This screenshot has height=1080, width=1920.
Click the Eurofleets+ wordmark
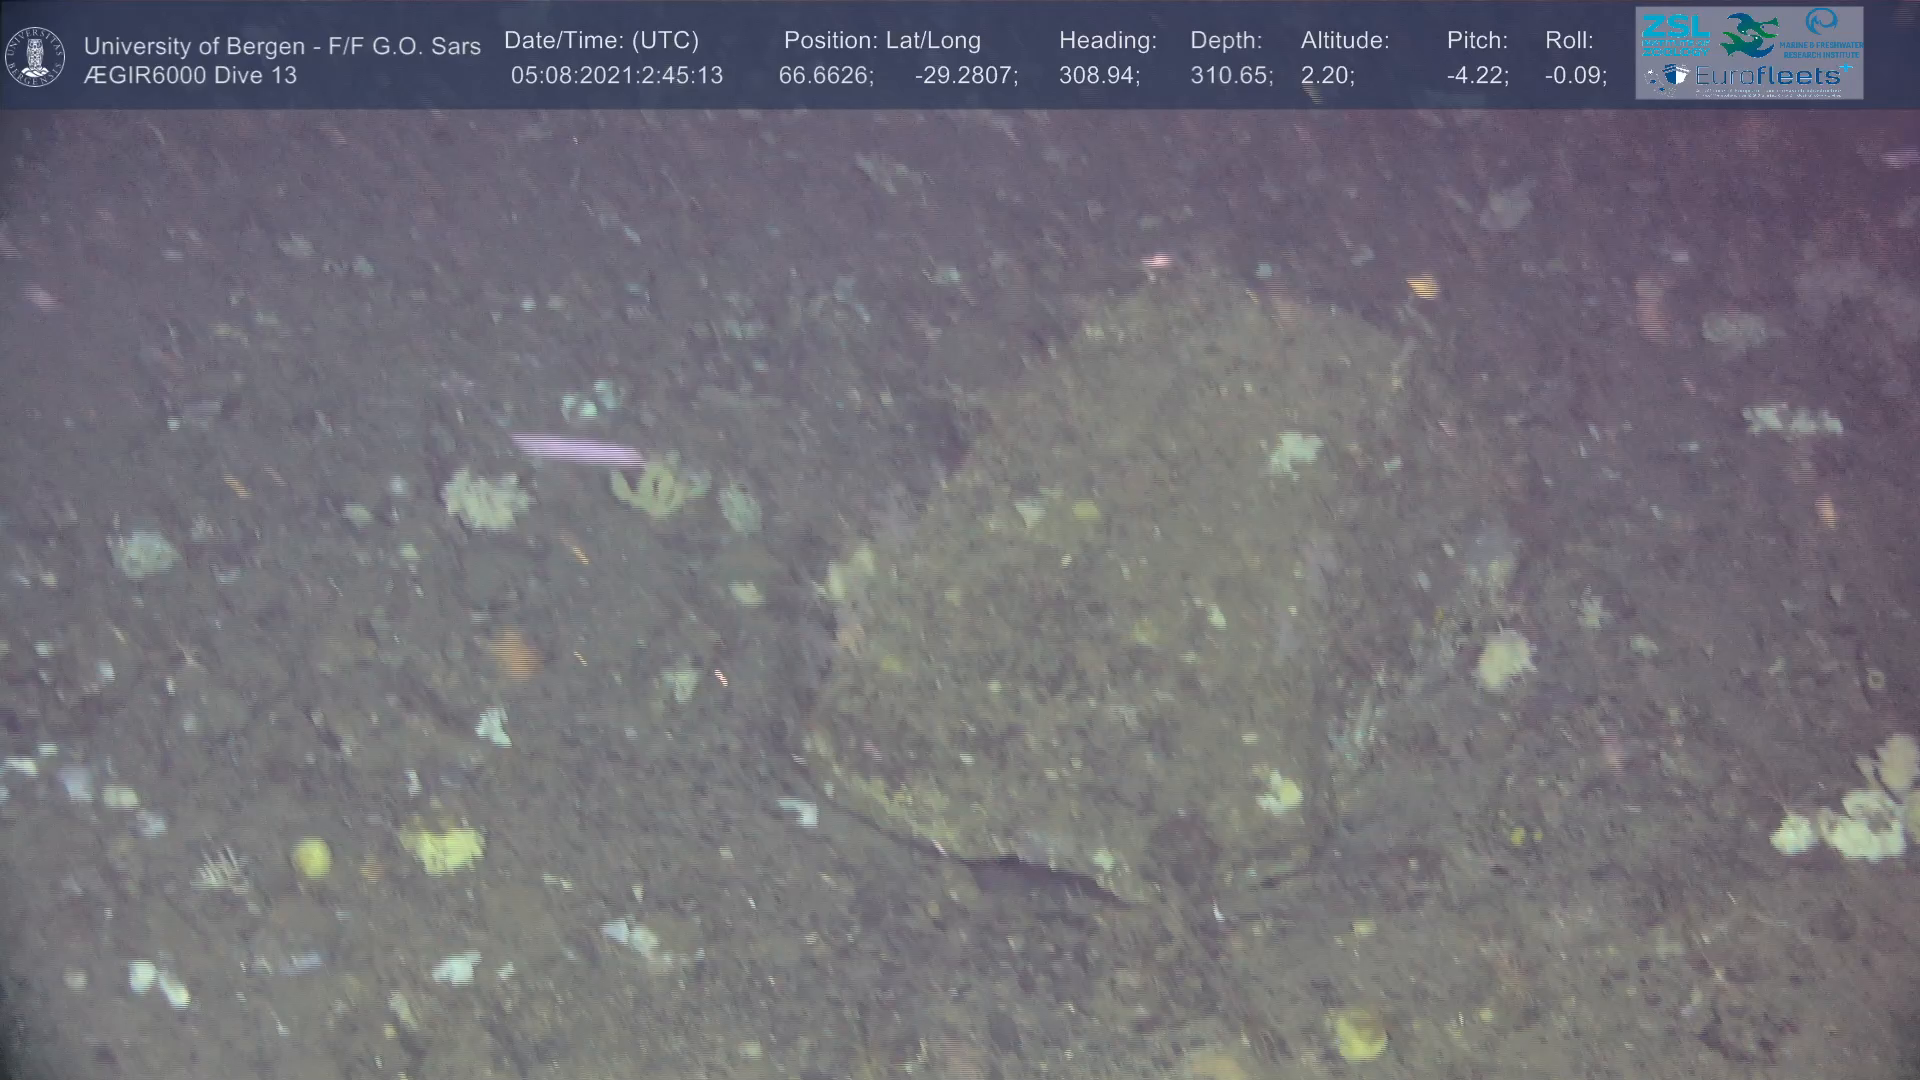coord(1768,76)
